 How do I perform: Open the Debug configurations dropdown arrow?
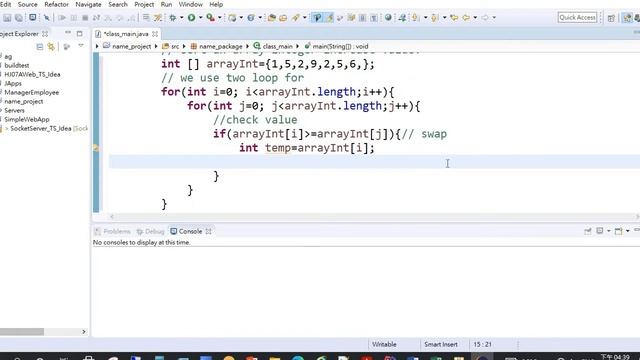click(182, 18)
